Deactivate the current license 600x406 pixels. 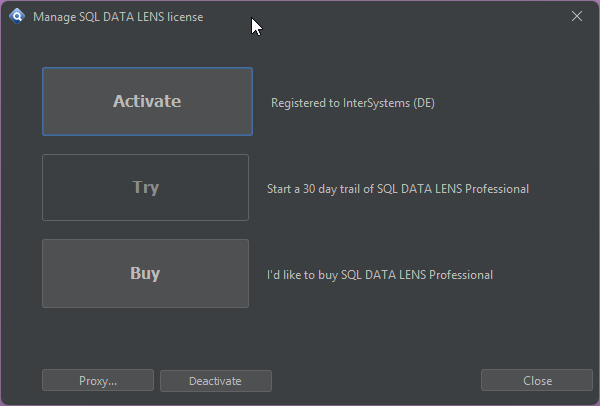coord(216,381)
